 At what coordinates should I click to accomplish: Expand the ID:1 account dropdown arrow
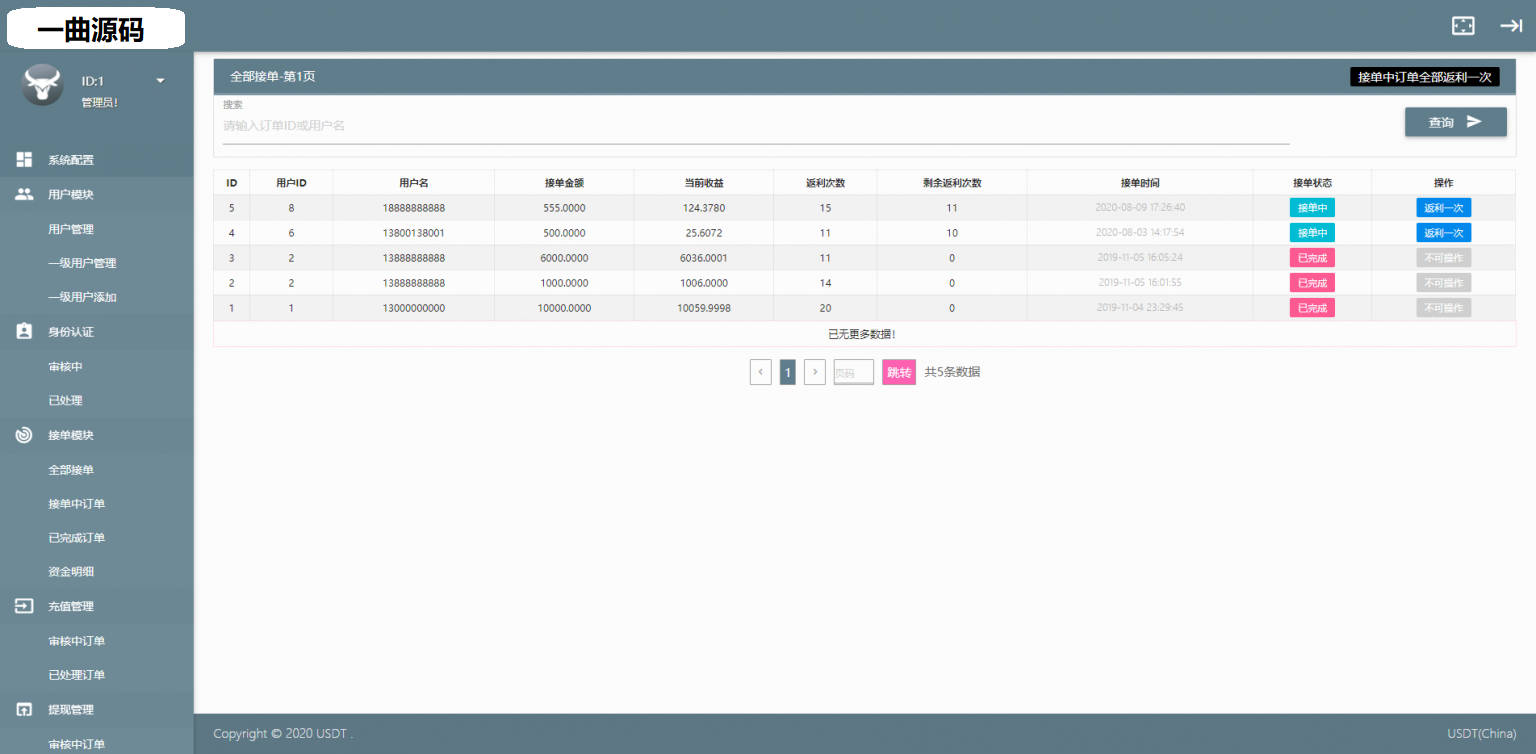(x=160, y=81)
